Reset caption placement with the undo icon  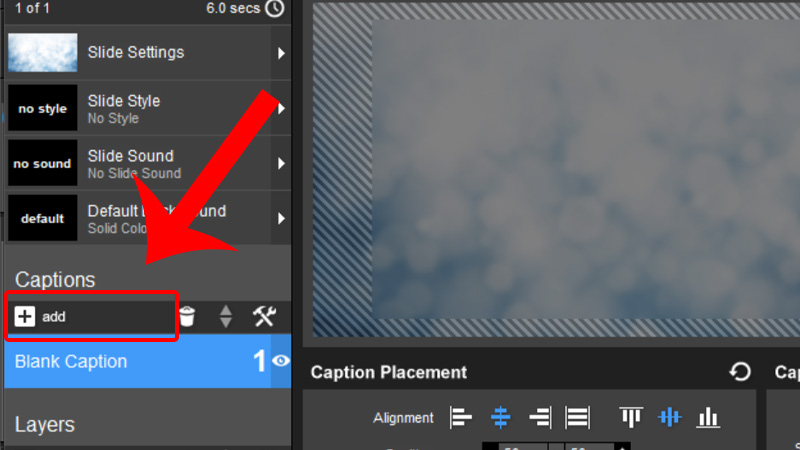pyautogui.click(x=740, y=372)
